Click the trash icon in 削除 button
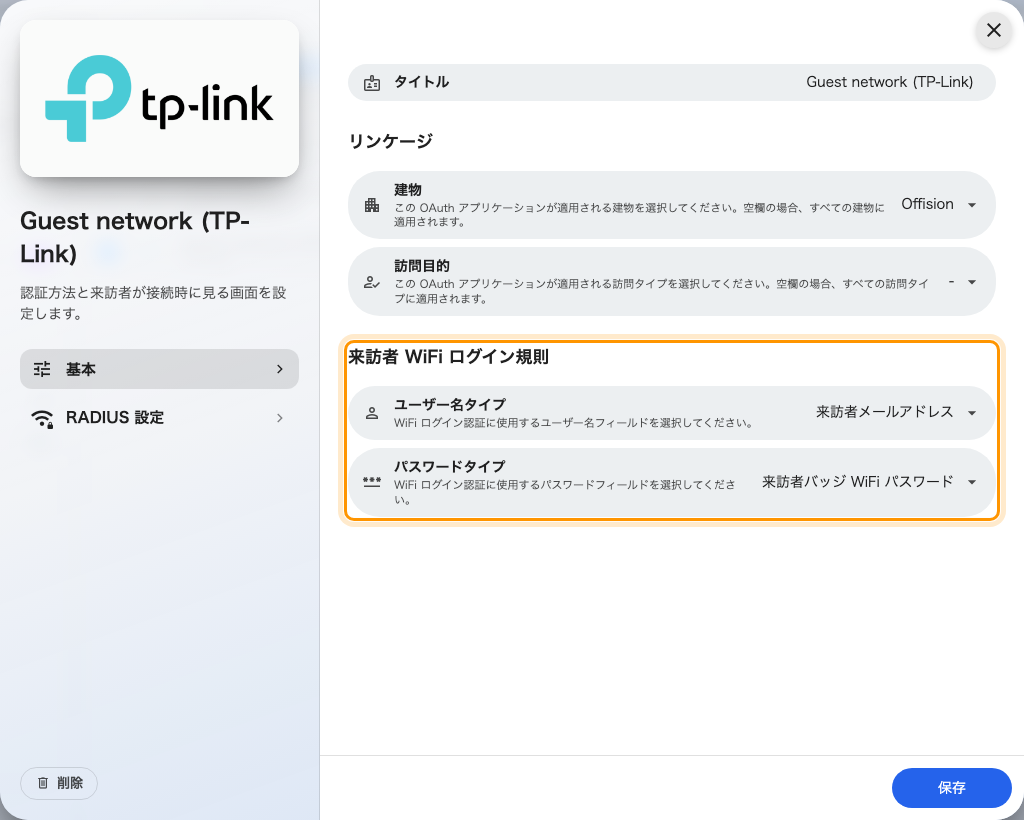Screen dimensions: 1024x820 click(43, 783)
